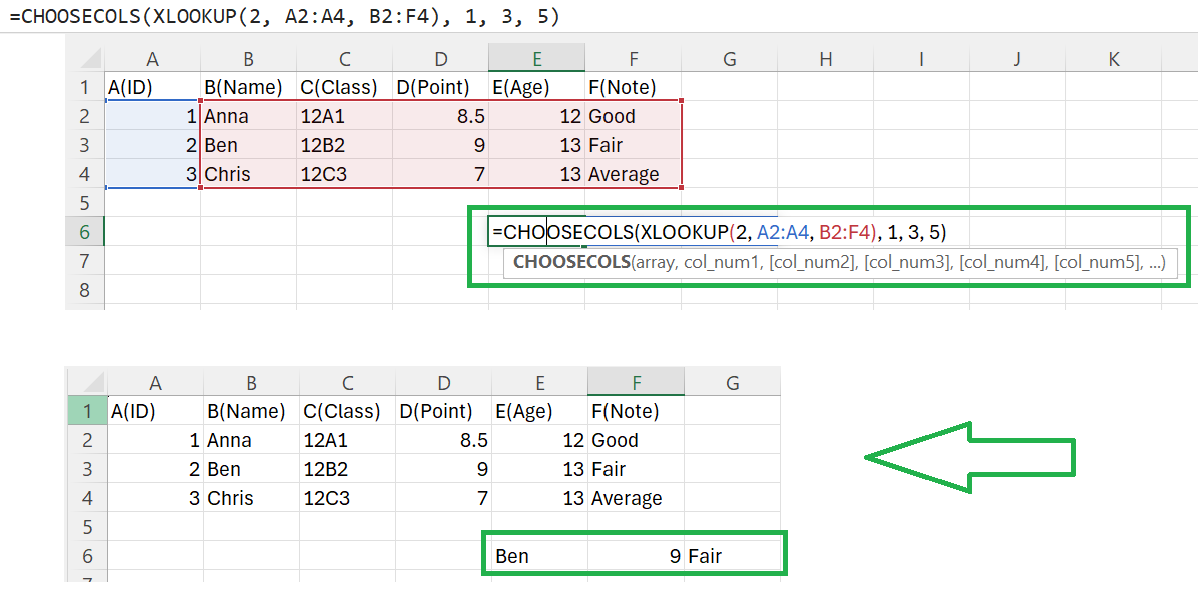The height and width of the screenshot is (597, 1198).
Task: Click ID value 3 in the blue-highlighted range
Action: [x=190, y=175]
